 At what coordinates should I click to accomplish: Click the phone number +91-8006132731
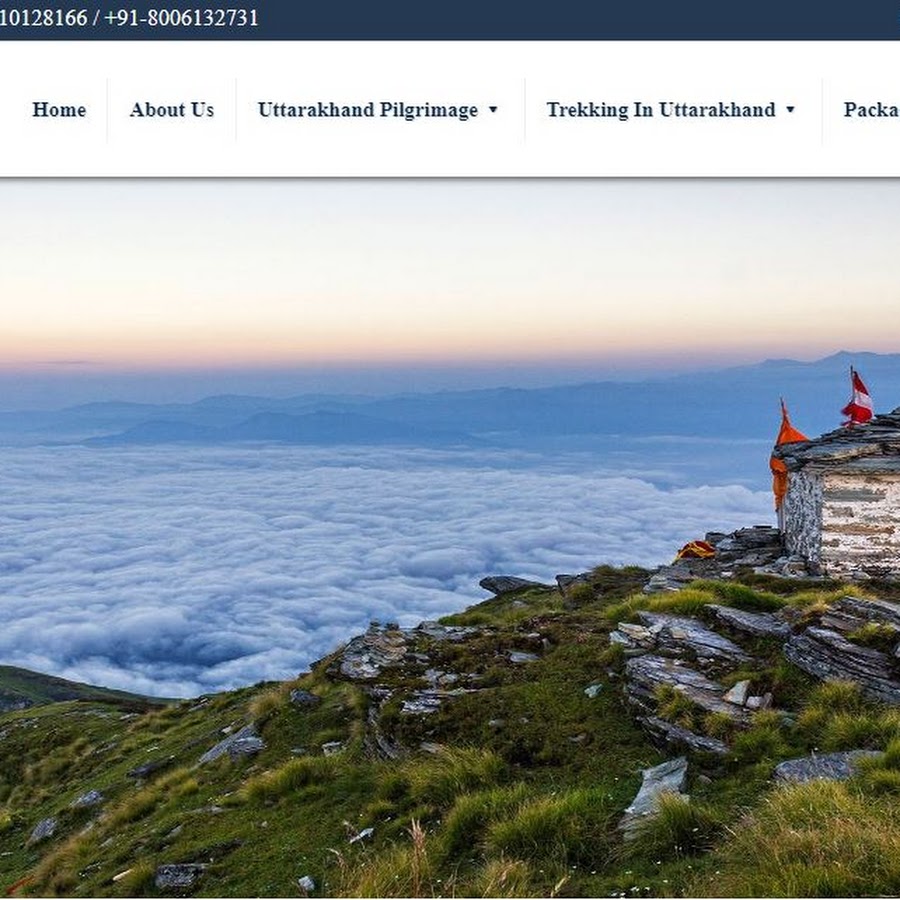pyautogui.click(x=182, y=18)
